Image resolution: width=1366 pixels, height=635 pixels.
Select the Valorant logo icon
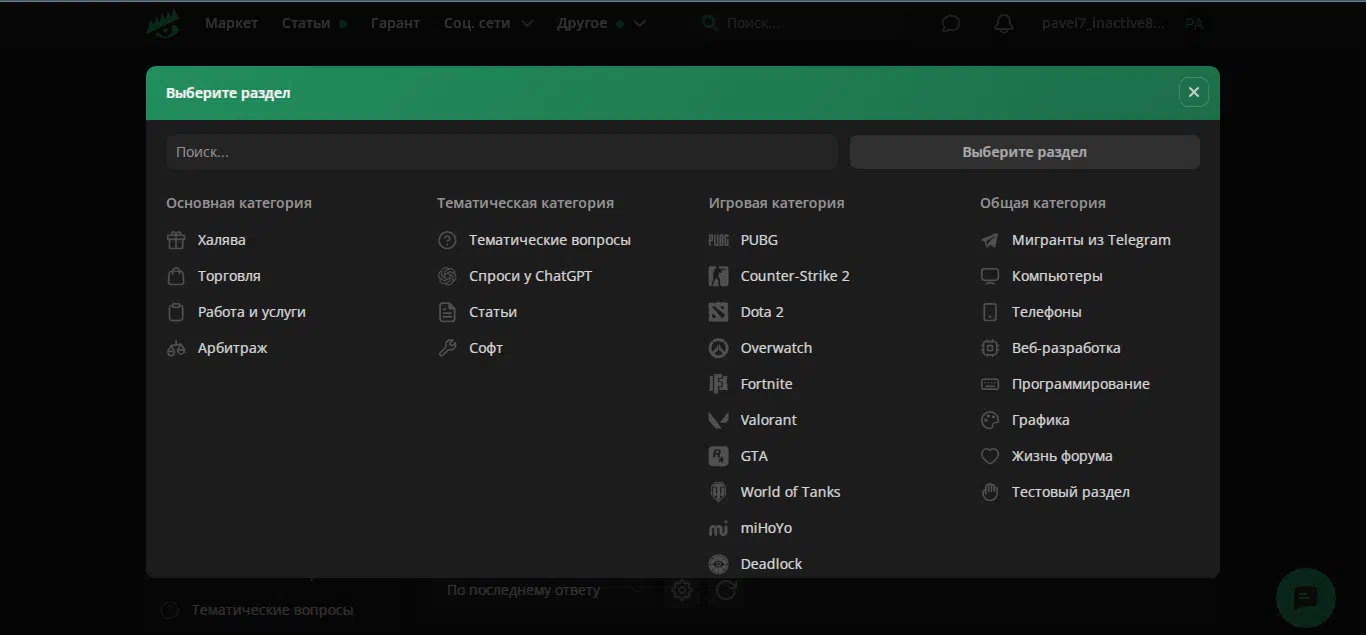coord(718,420)
